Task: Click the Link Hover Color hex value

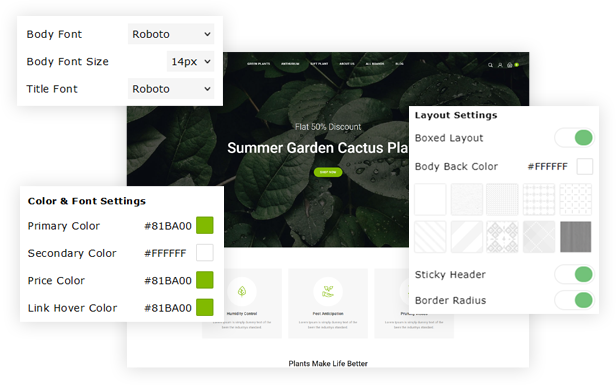Action: tap(168, 308)
